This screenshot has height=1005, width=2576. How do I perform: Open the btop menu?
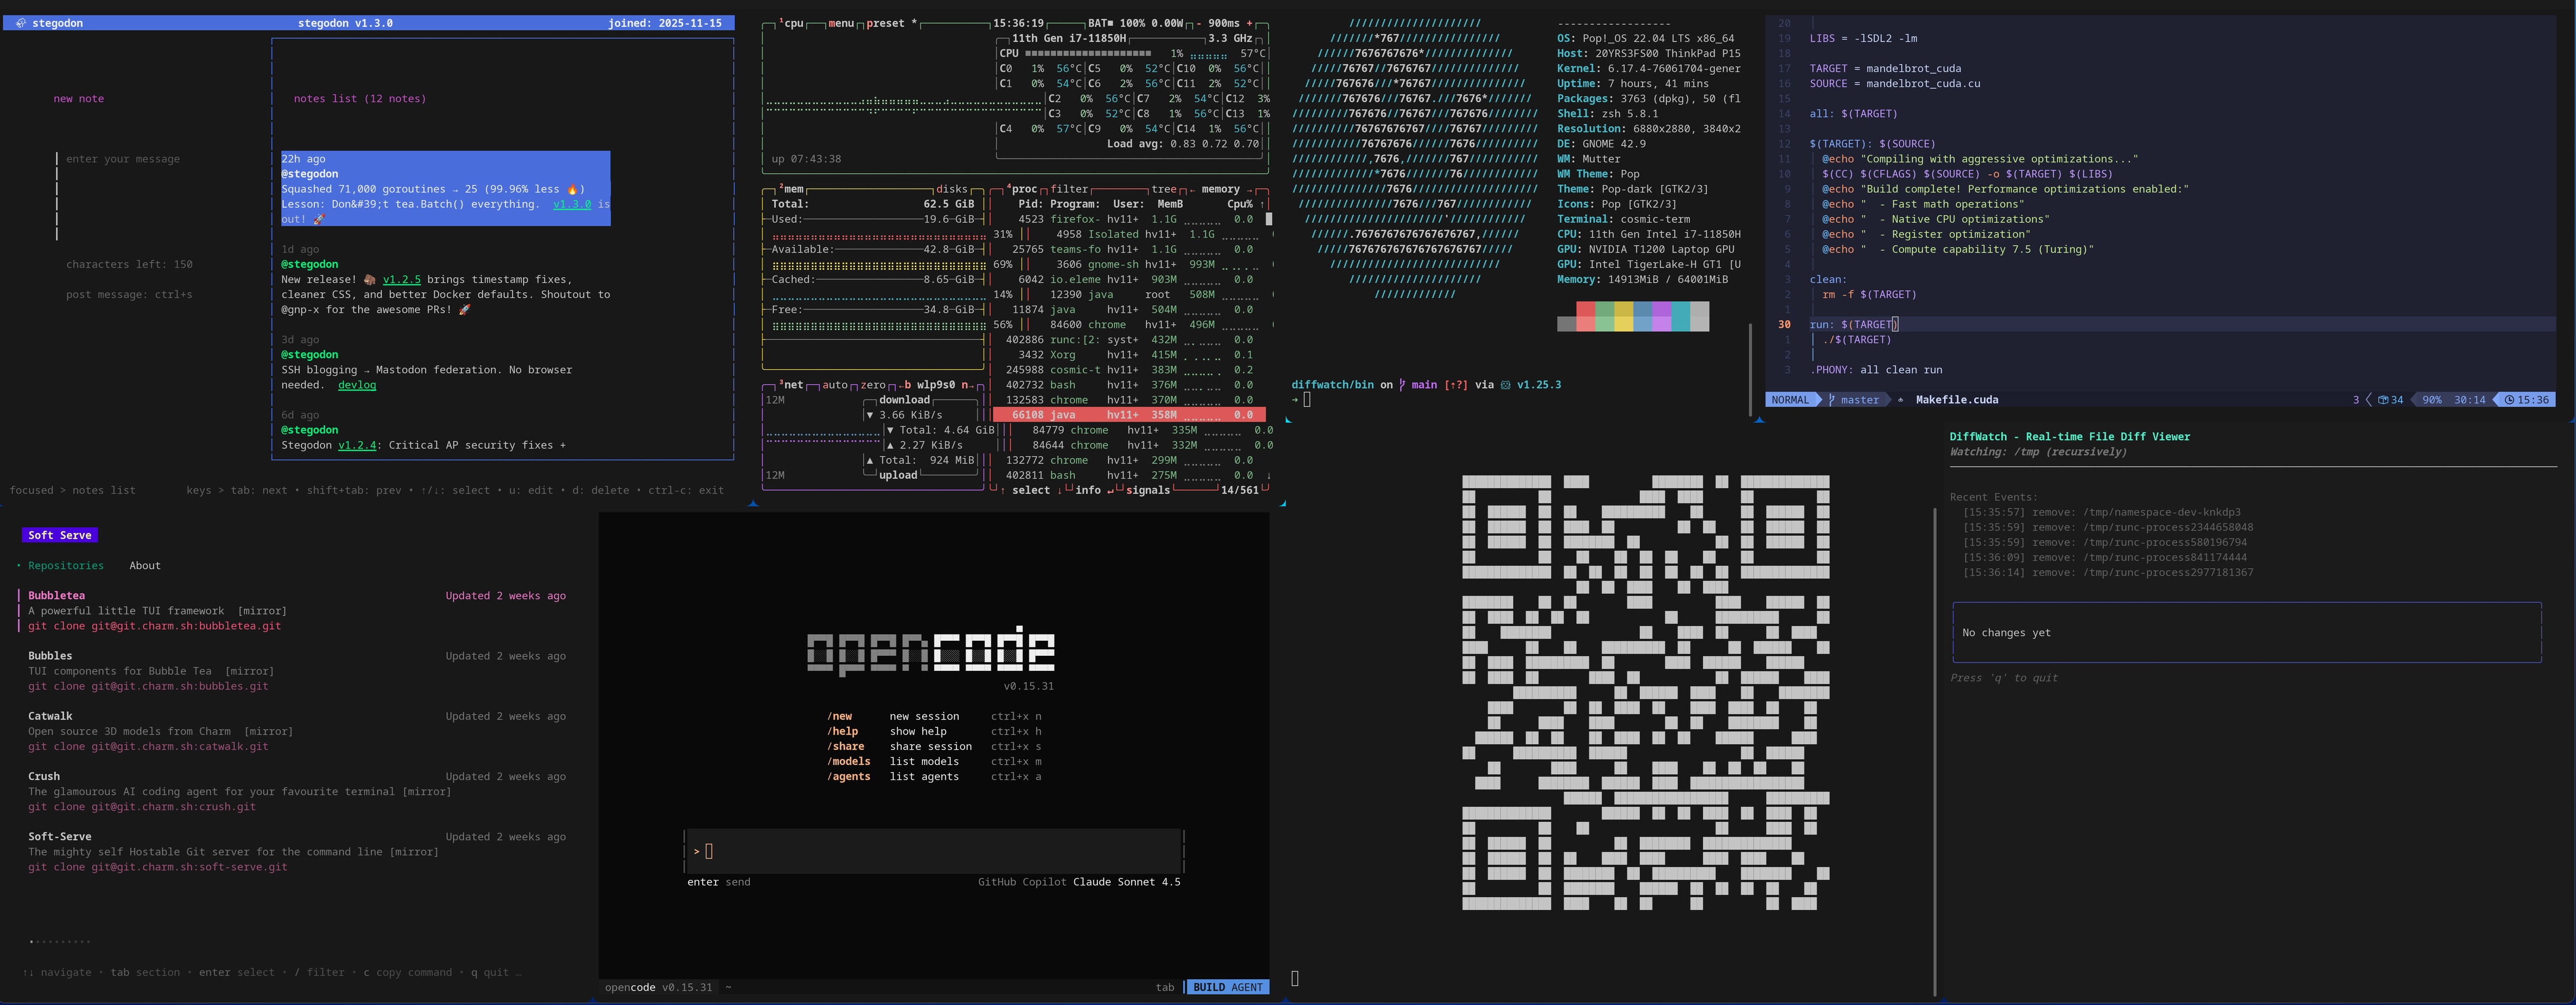tap(840, 23)
